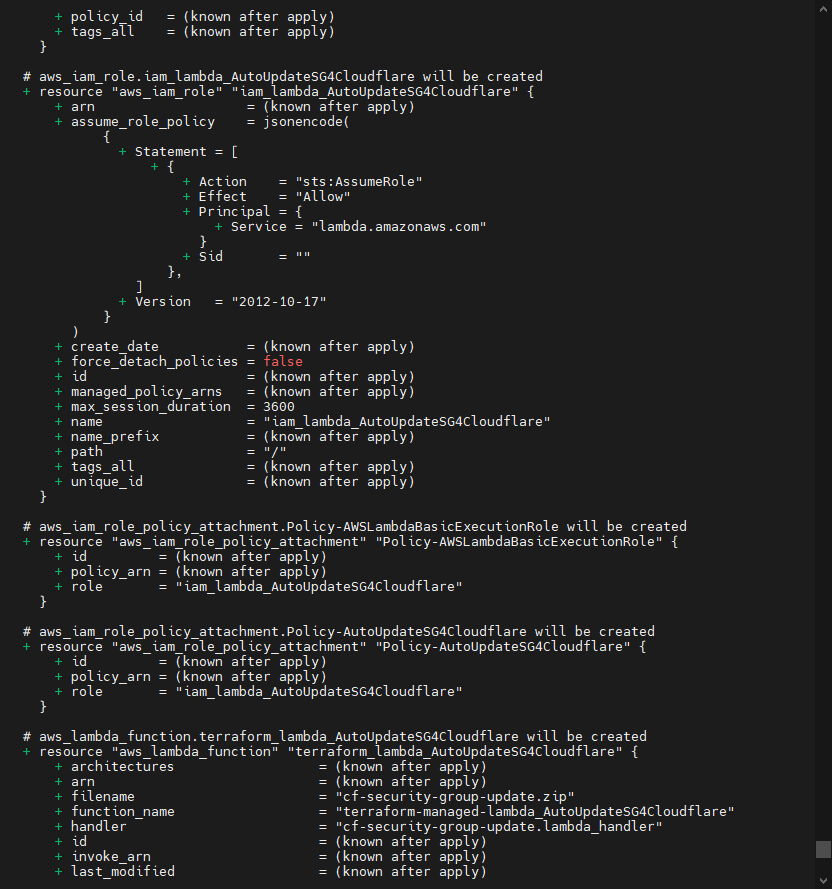
Task: Click the "Allow" effect value
Action: click(322, 196)
